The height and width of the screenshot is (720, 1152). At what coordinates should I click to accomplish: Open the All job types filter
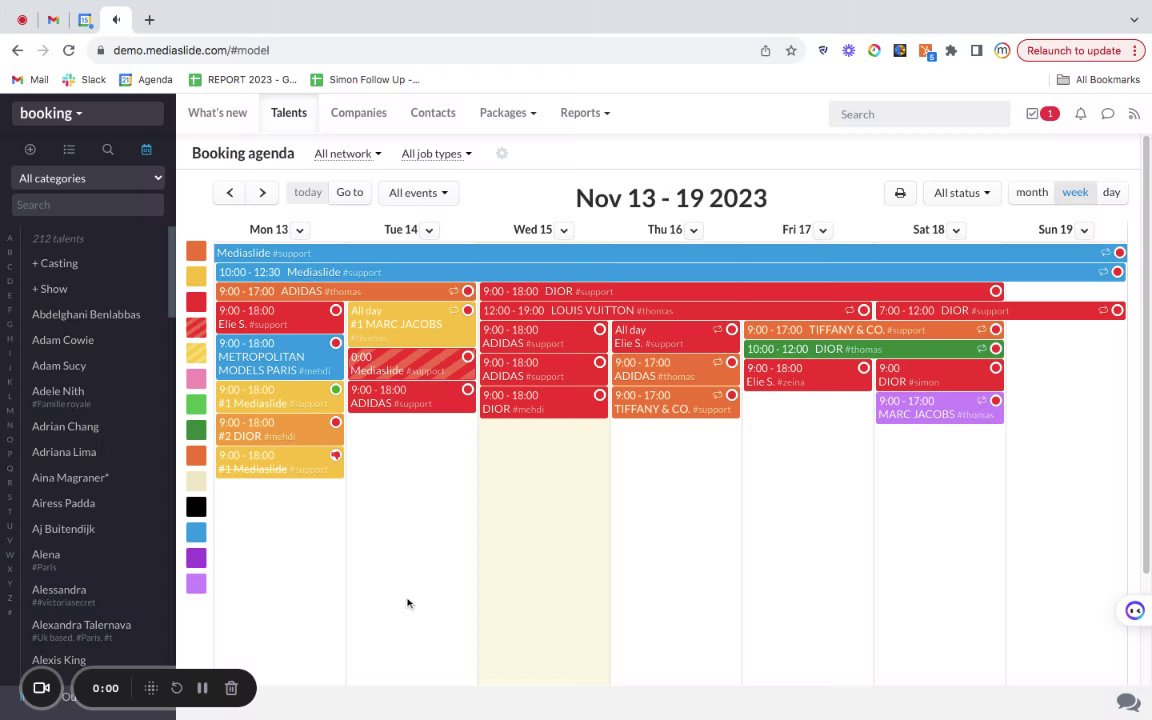436,154
